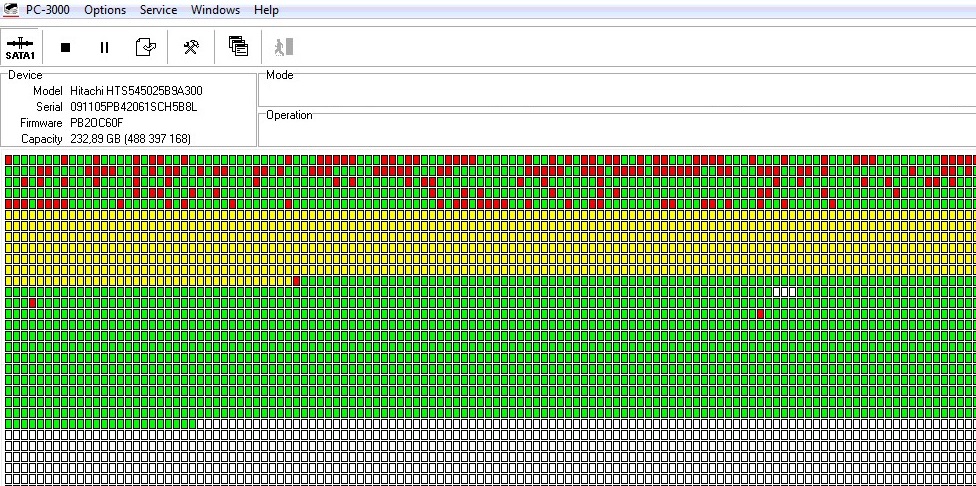This screenshot has height=486, width=976.
Task: Click the SATA1 port selector icon
Action: click(20, 47)
